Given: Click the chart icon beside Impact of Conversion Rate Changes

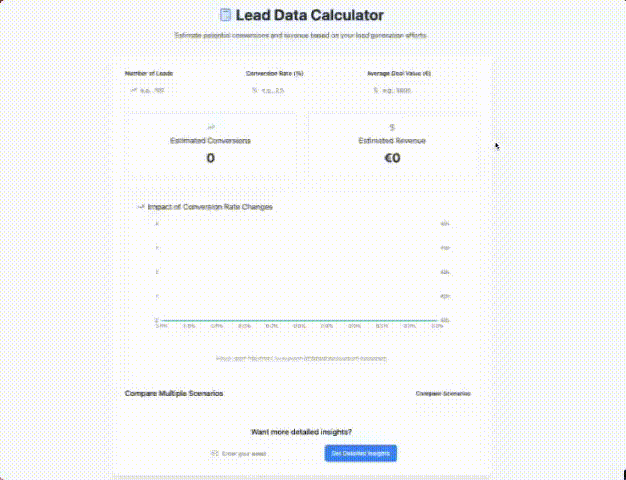Looking at the screenshot, I should [140, 207].
